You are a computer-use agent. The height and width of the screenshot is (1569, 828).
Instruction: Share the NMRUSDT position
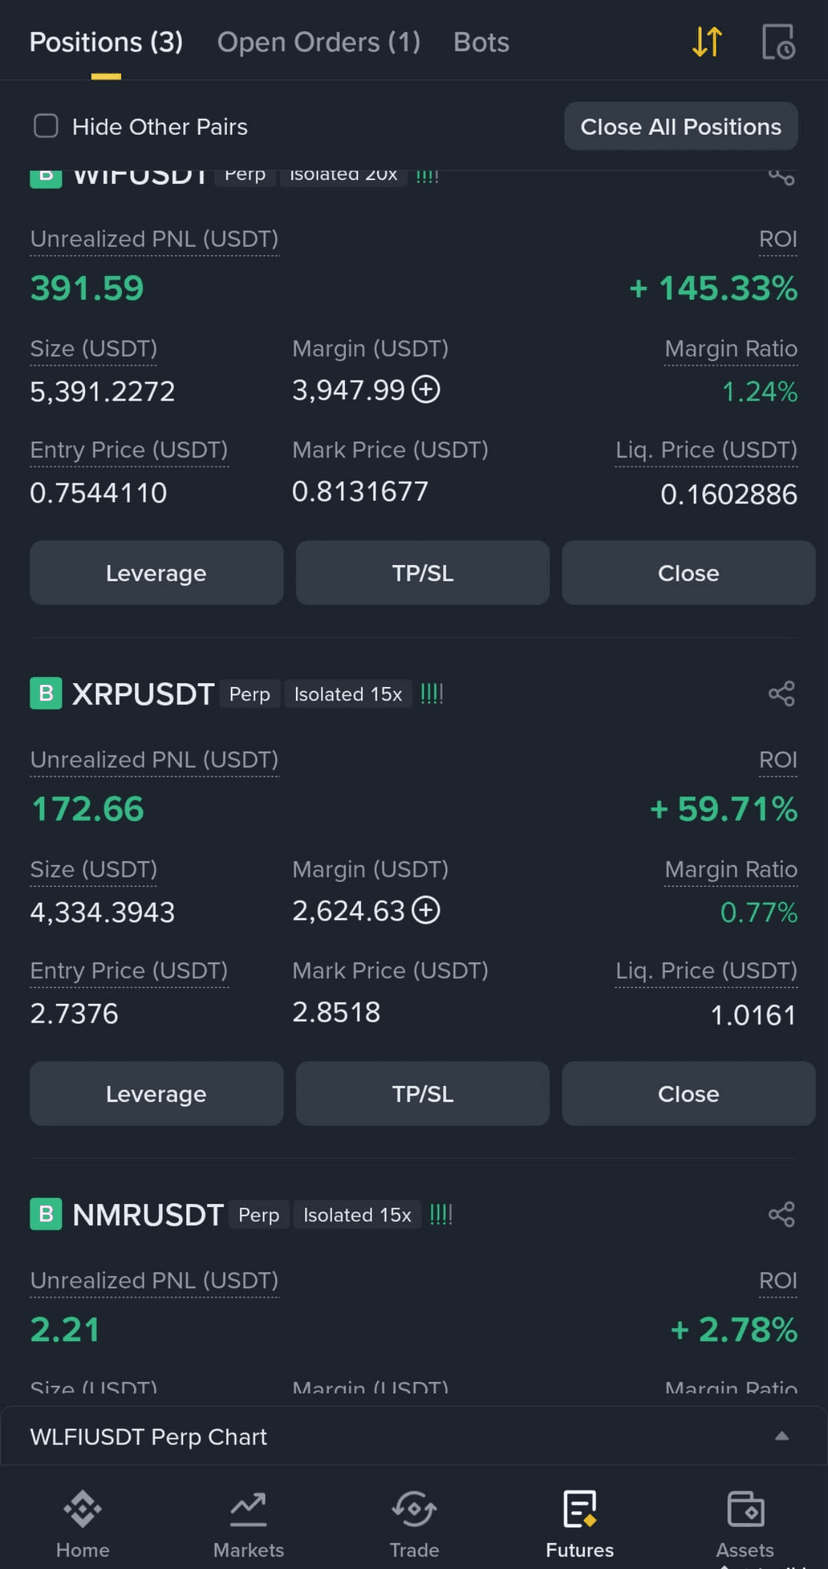tap(781, 1214)
